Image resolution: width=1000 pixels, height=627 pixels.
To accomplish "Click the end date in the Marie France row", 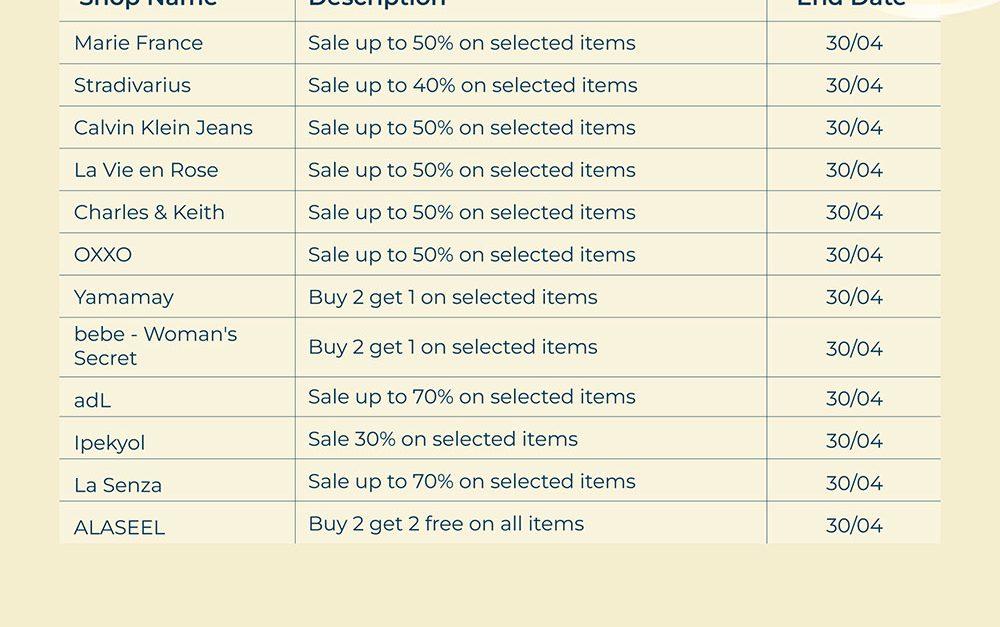I will point(854,43).
